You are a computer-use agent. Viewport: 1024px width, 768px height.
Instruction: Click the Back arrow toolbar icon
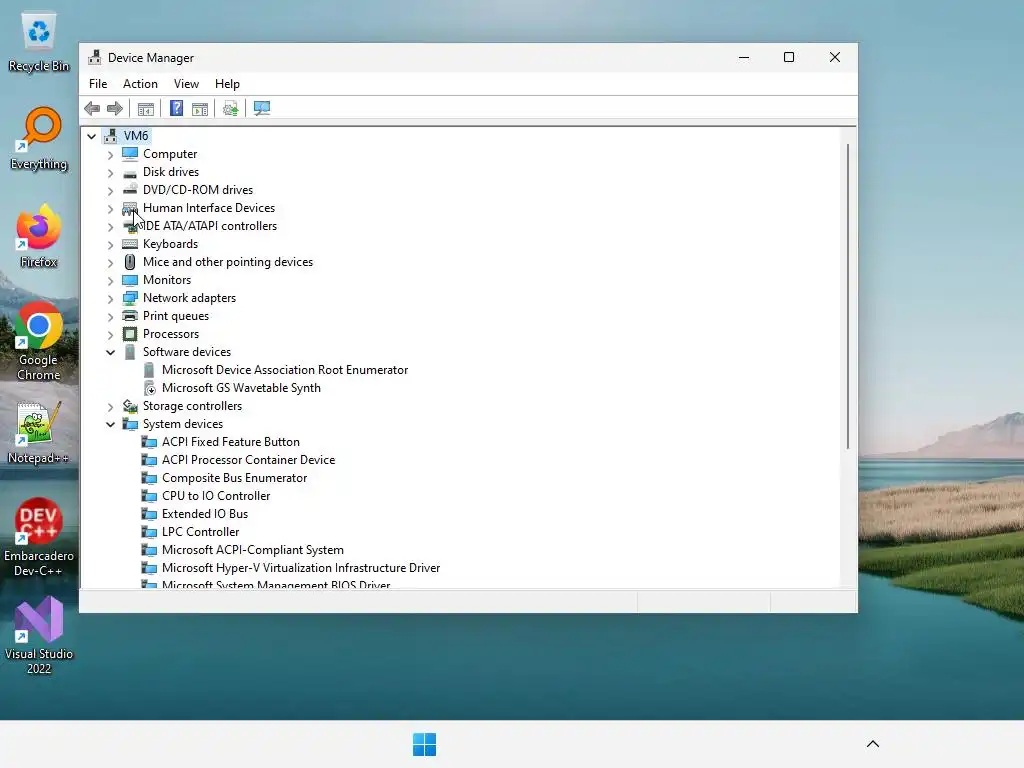[x=92, y=108]
